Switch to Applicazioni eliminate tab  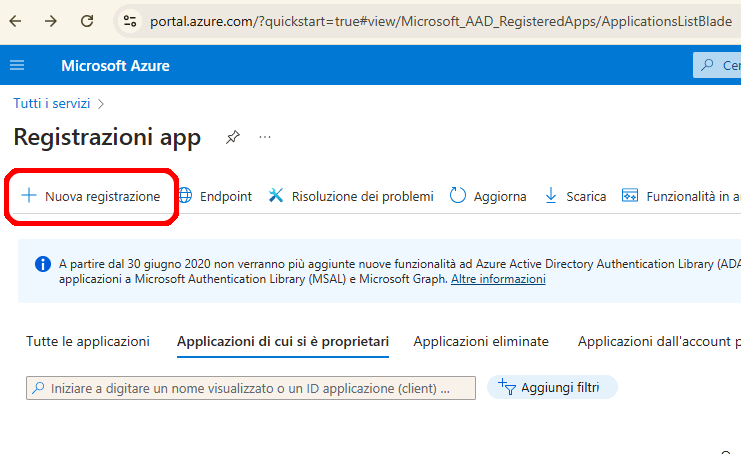click(481, 342)
